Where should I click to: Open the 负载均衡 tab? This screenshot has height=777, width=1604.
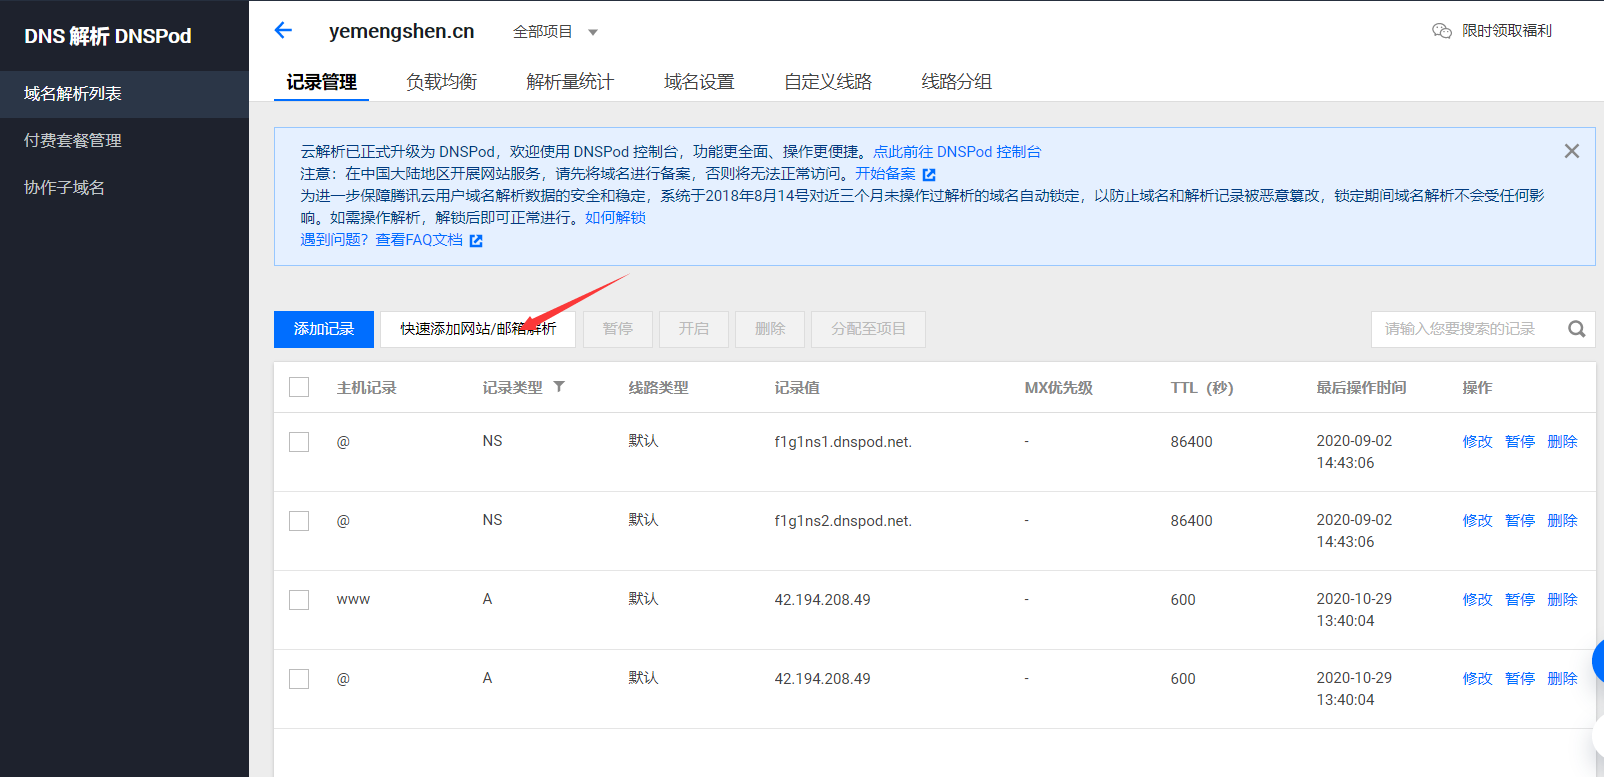pyautogui.click(x=441, y=82)
